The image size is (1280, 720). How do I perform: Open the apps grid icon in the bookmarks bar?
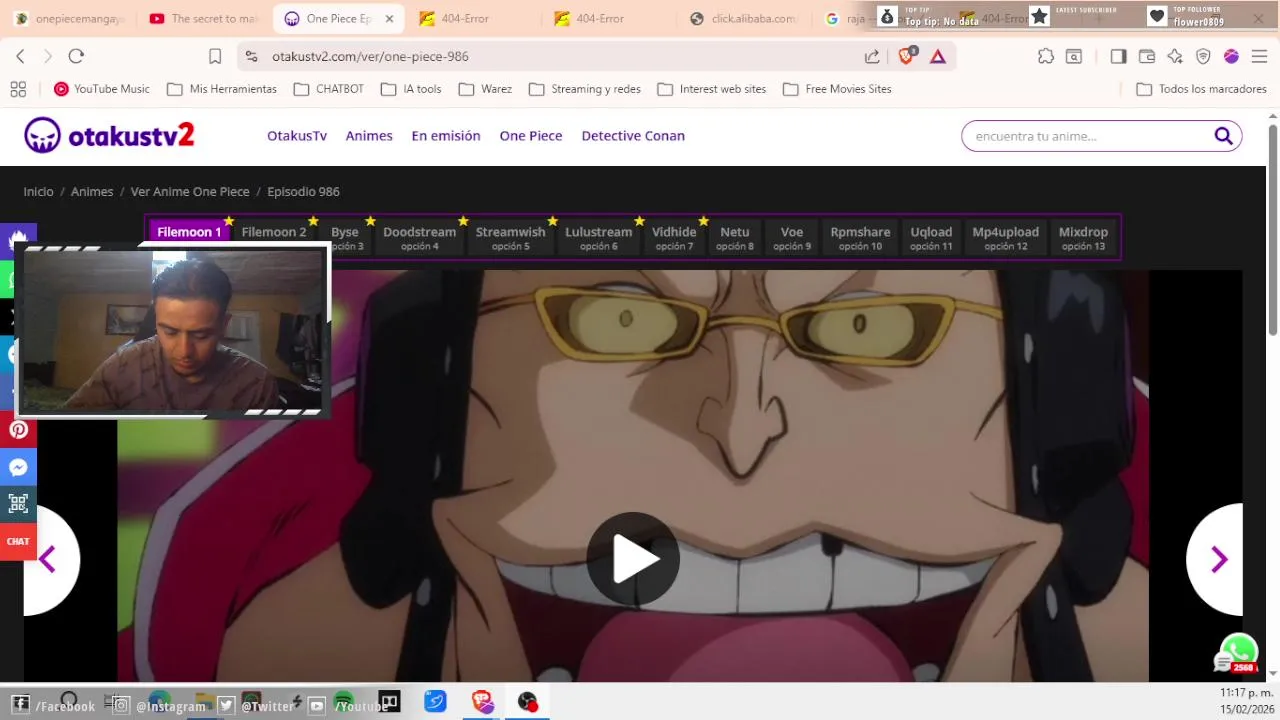[x=18, y=89]
